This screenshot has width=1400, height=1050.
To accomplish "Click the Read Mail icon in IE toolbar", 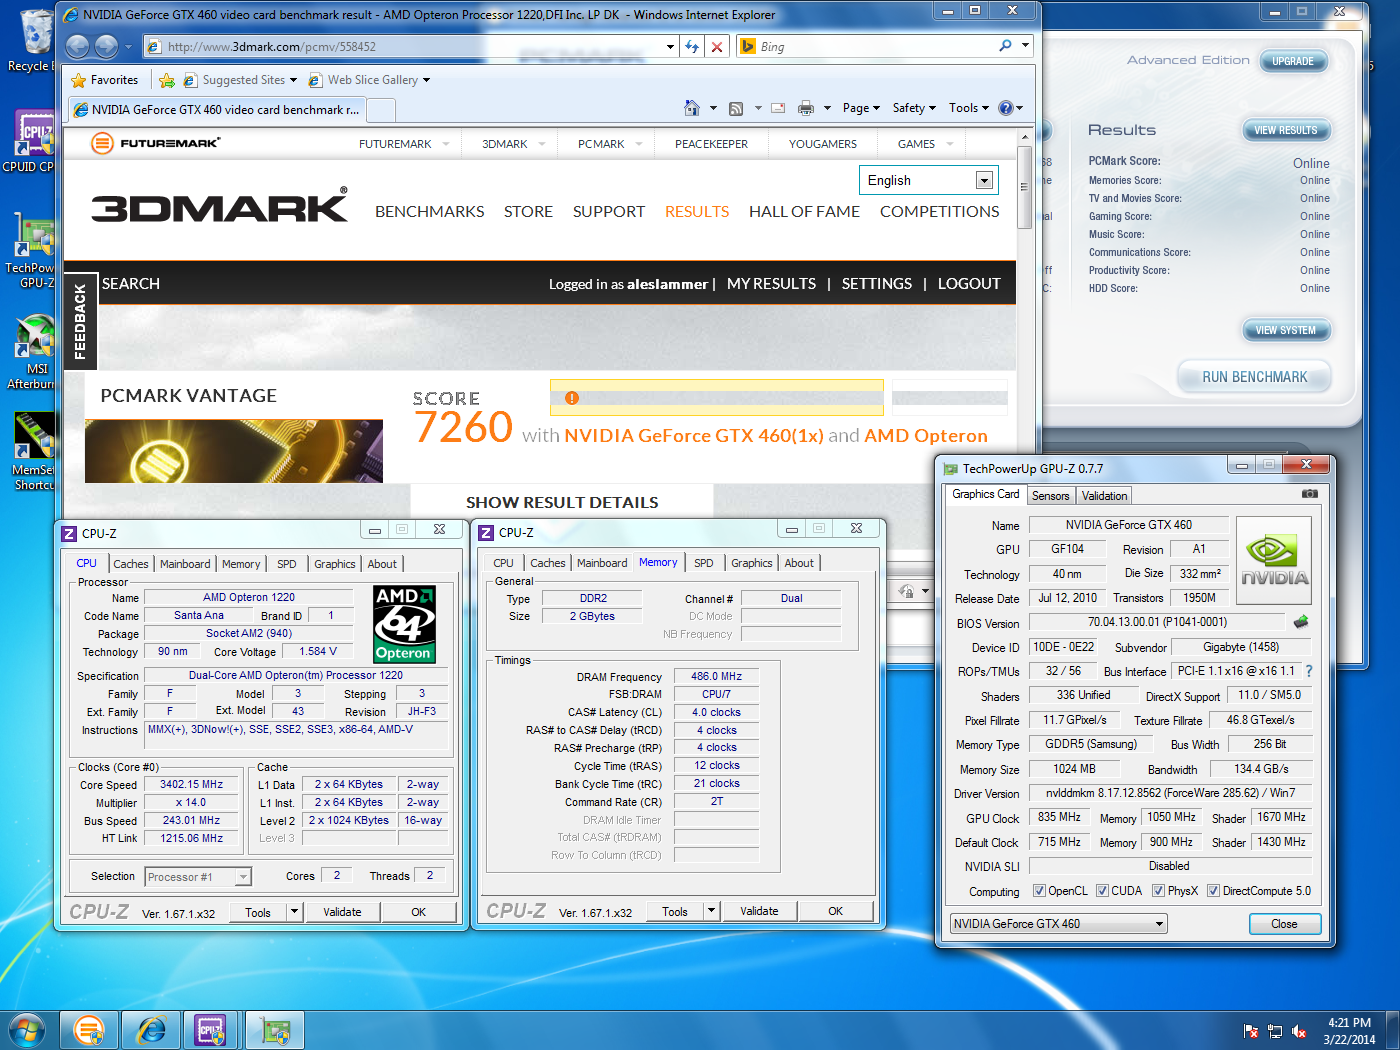I will tap(778, 108).
